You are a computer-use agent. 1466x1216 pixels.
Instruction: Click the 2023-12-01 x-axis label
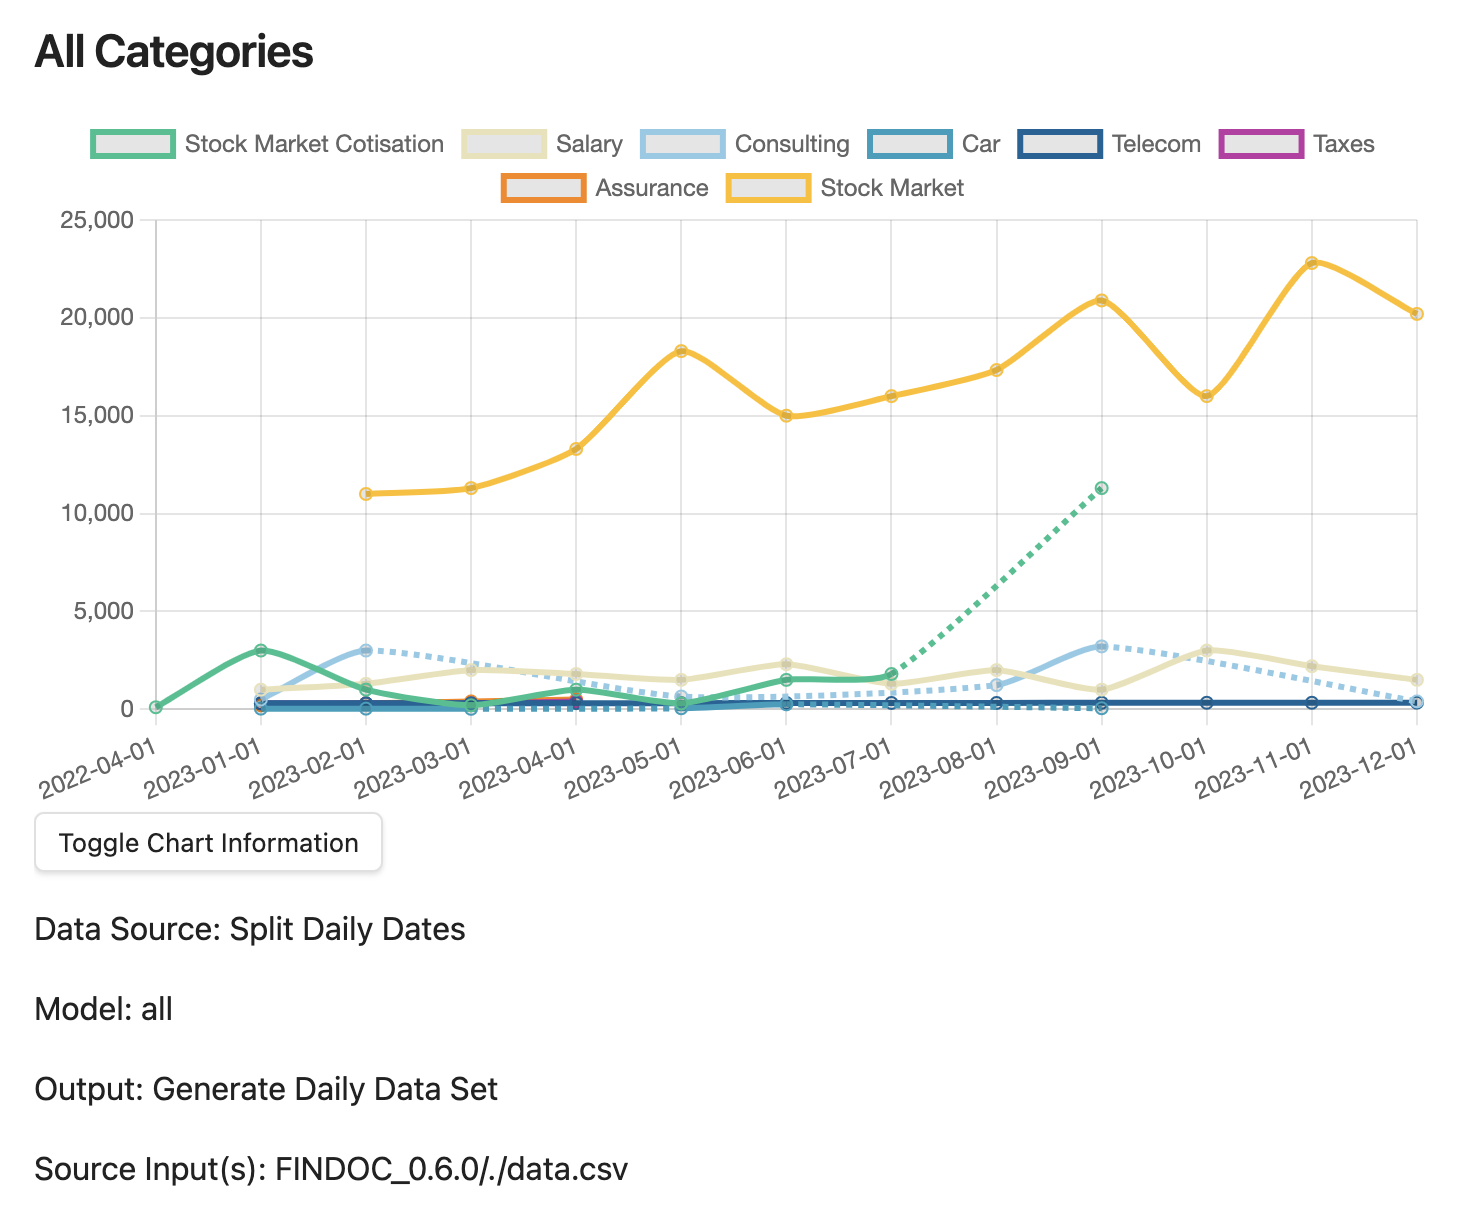coord(1361,768)
